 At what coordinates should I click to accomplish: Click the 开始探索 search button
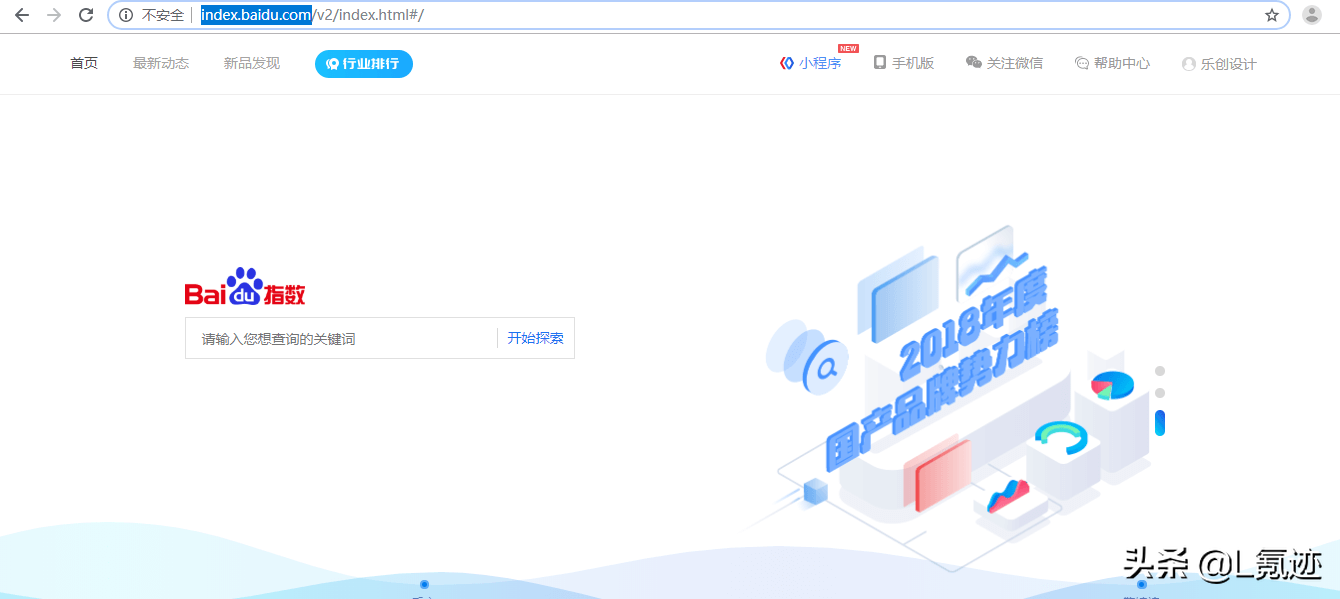(x=535, y=338)
